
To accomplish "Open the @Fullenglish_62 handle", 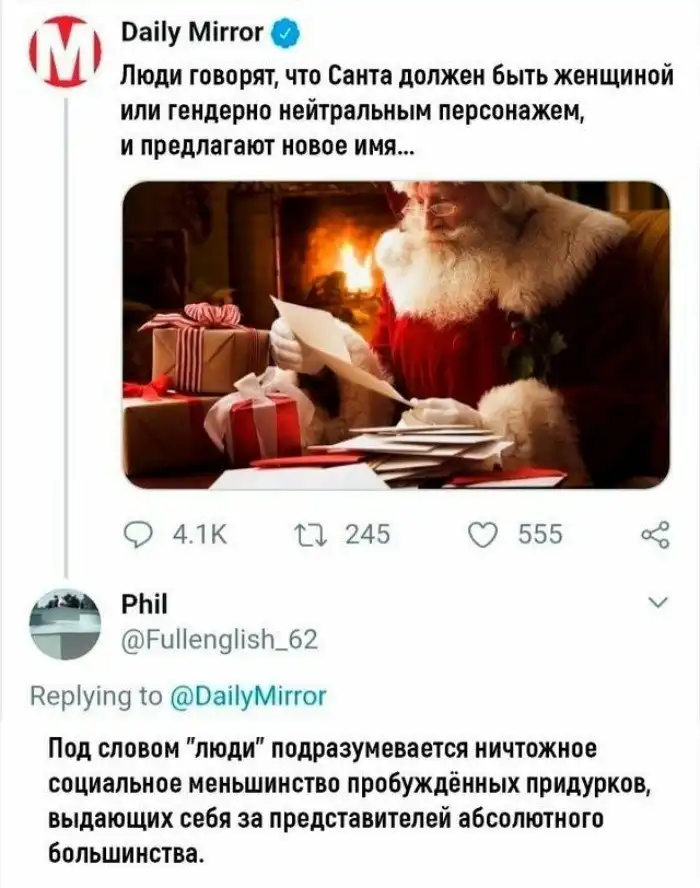I will click(x=220, y=639).
